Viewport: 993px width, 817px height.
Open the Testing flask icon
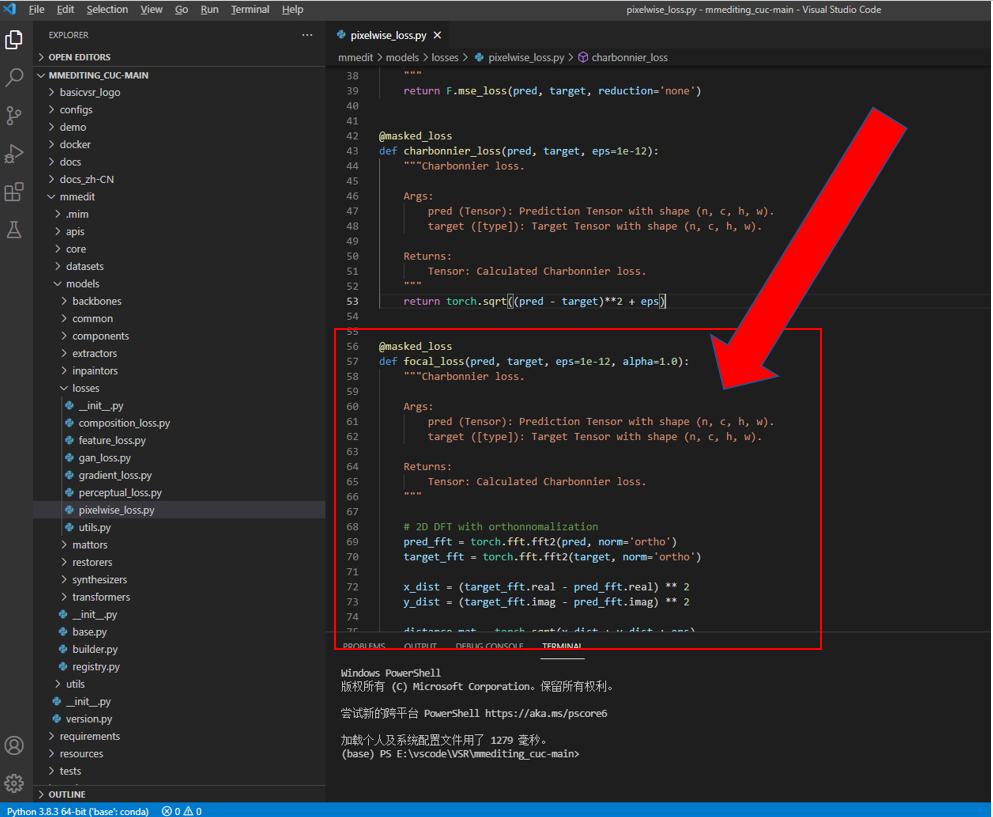coord(14,229)
